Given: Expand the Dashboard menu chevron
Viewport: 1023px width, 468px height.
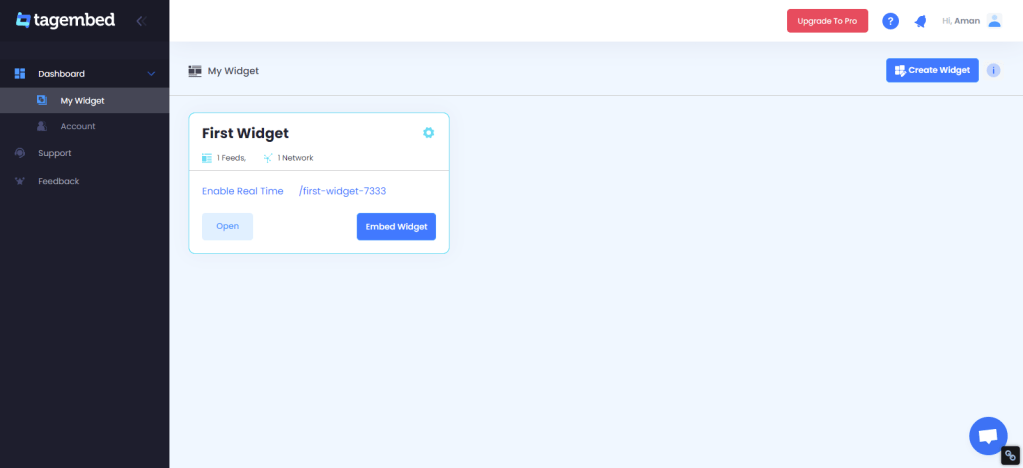Looking at the screenshot, I should 151,74.
